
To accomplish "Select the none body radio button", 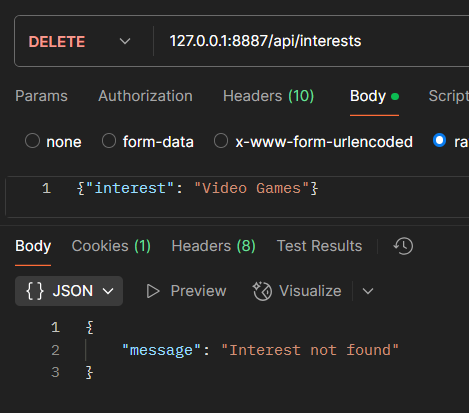I will click(32, 141).
